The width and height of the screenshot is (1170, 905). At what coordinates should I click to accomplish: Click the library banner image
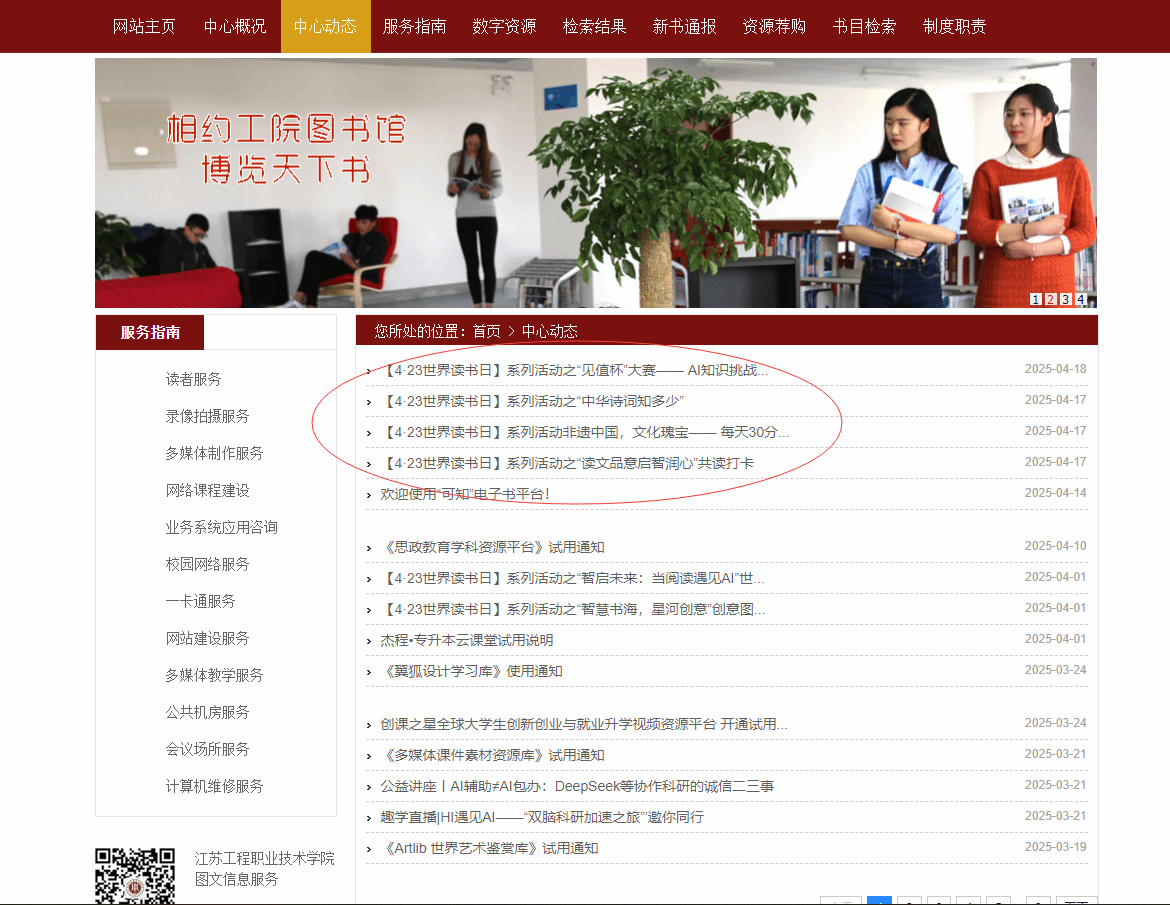click(595, 183)
